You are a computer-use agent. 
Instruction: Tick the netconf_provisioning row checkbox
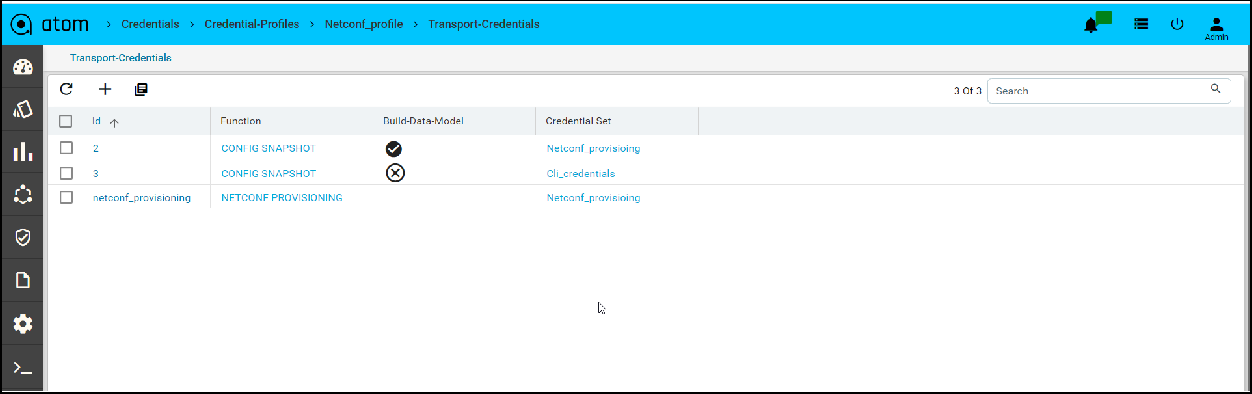click(66, 197)
